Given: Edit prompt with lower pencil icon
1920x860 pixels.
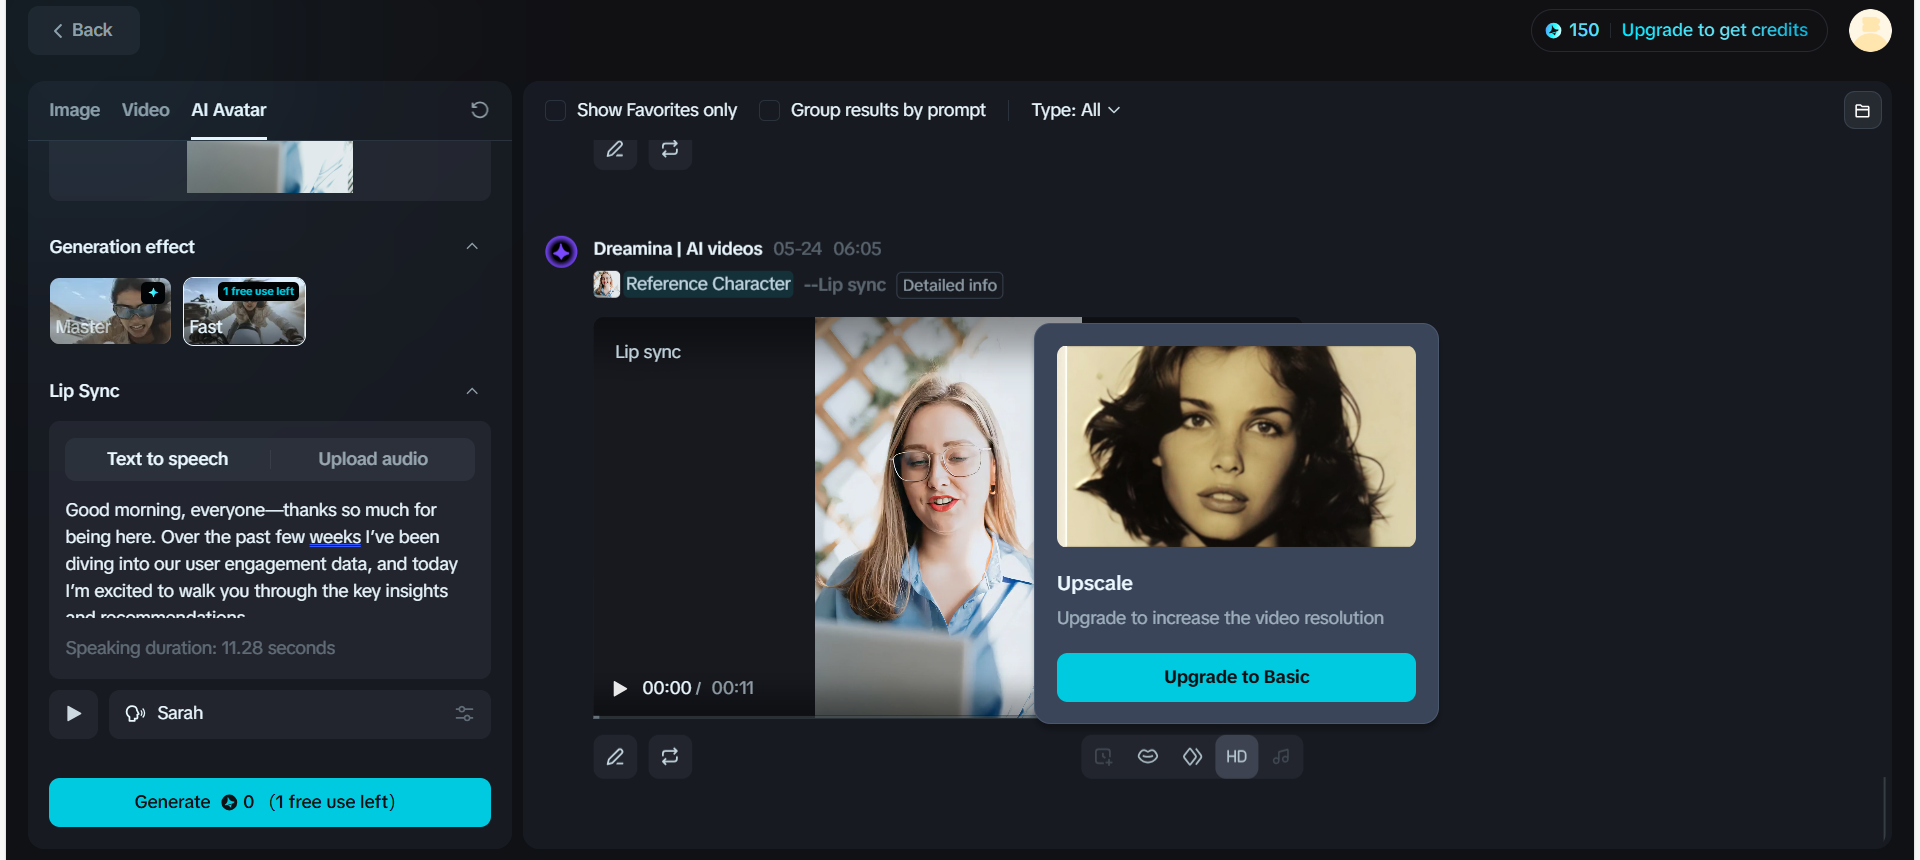Looking at the screenshot, I should click(615, 757).
